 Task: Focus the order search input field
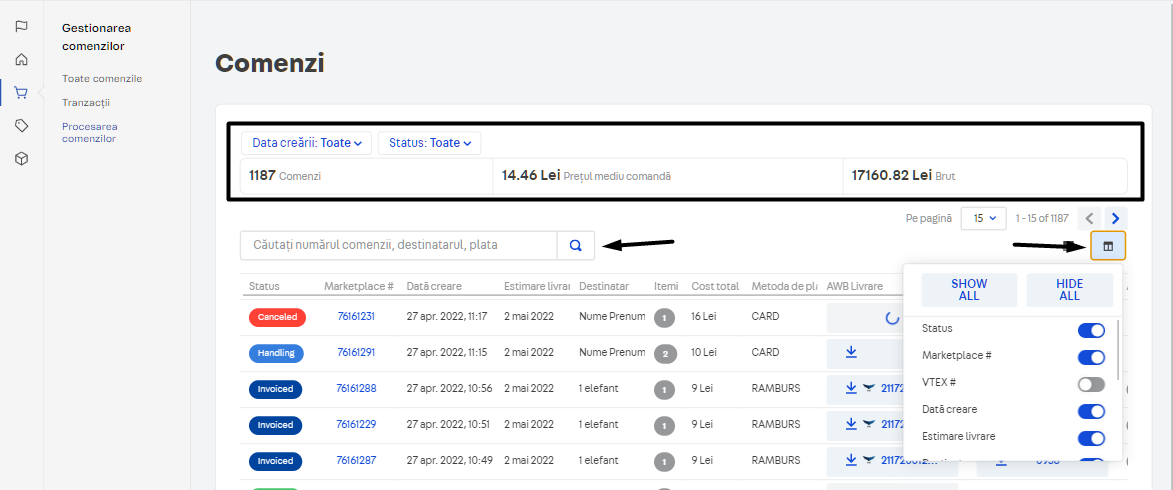[398, 245]
